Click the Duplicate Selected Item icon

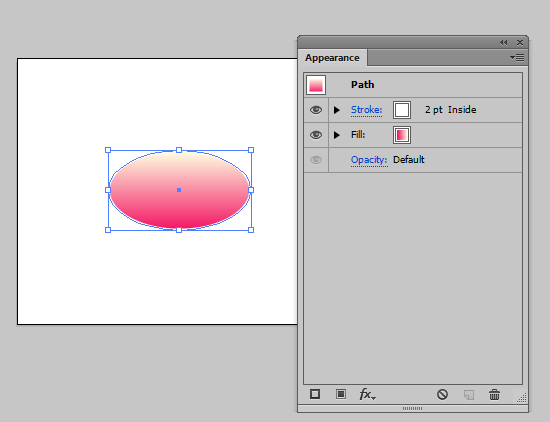click(x=469, y=395)
